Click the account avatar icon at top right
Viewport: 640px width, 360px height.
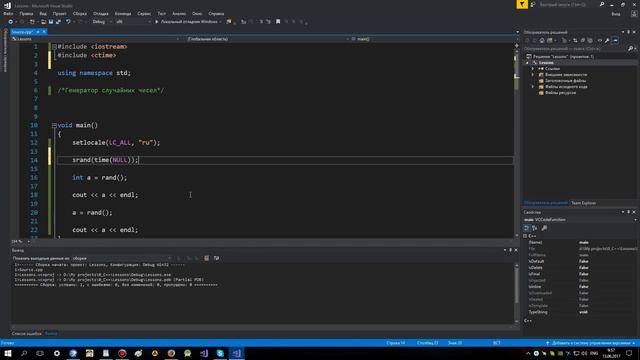(x=634, y=13)
